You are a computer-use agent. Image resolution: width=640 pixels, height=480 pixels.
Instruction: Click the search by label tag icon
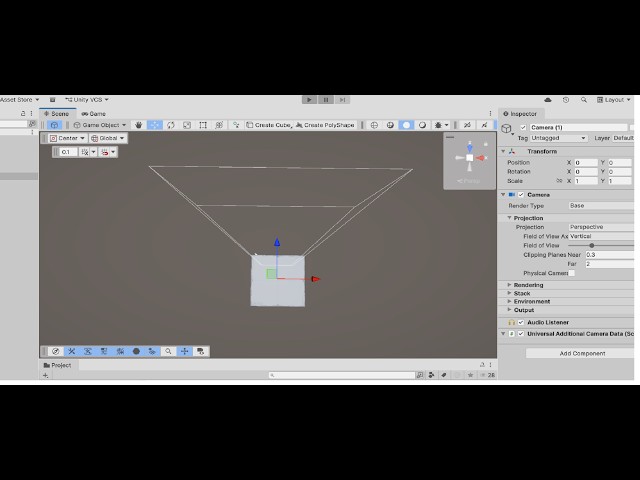tap(444, 375)
